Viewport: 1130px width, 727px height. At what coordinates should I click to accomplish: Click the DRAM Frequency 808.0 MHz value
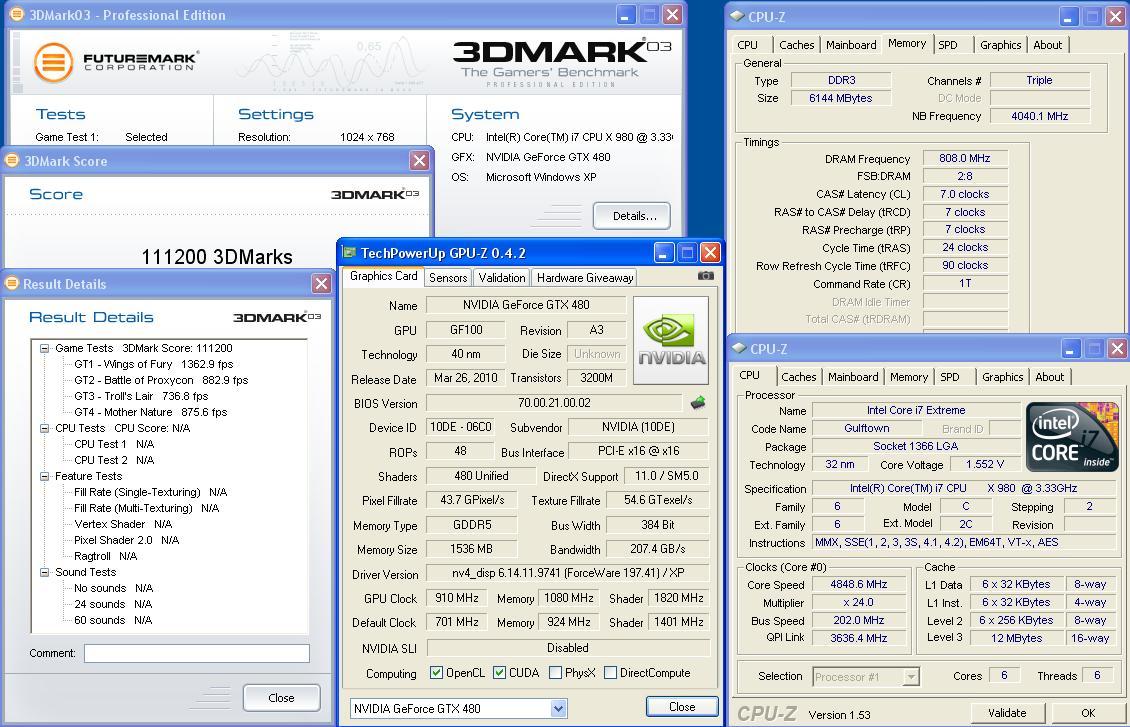point(964,158)
